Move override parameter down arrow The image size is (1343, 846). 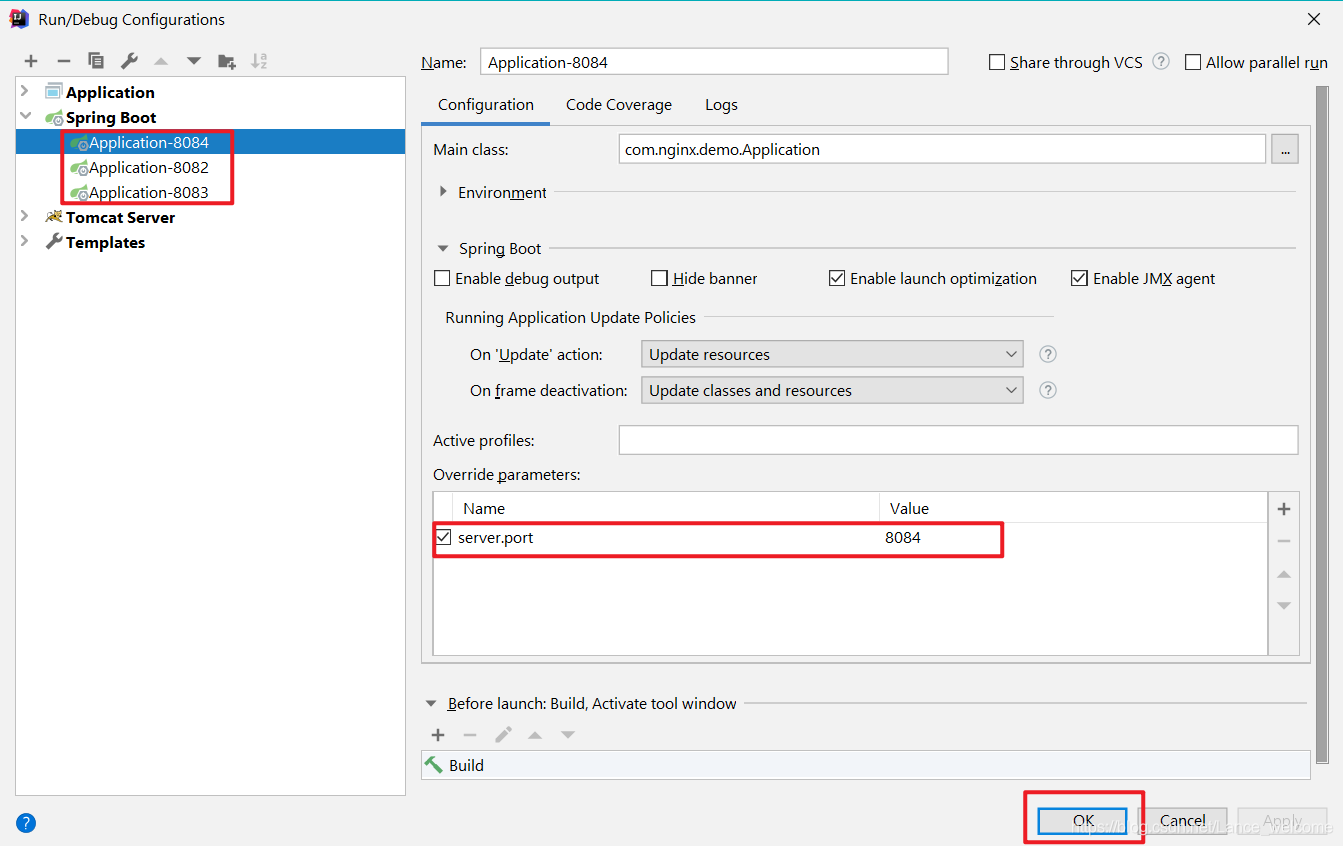click(1284, 606)
